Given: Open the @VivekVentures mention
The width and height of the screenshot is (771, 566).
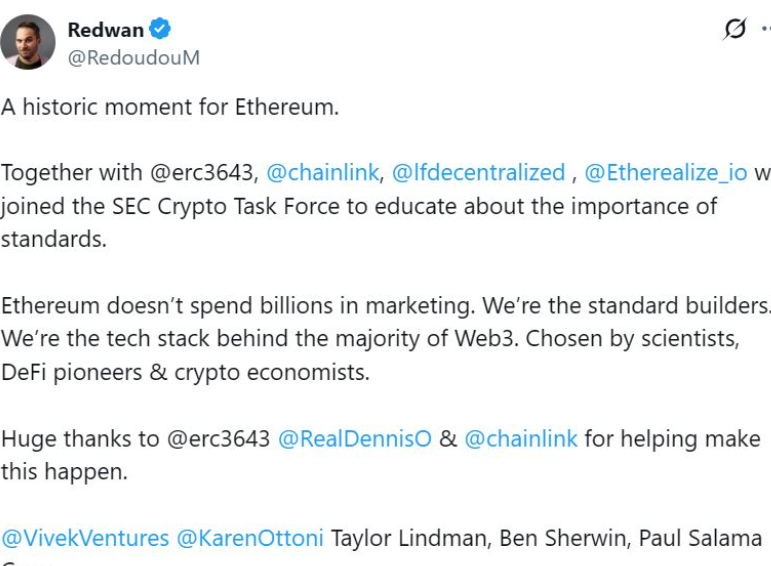Looking at the screenshot, I should [x=85, y=538].
